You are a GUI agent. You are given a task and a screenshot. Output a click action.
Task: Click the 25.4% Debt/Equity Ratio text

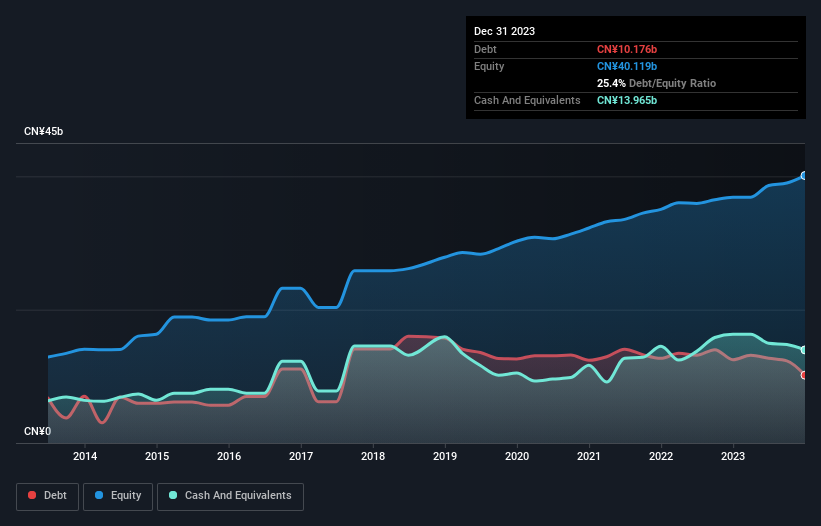[x=656, y=83]
